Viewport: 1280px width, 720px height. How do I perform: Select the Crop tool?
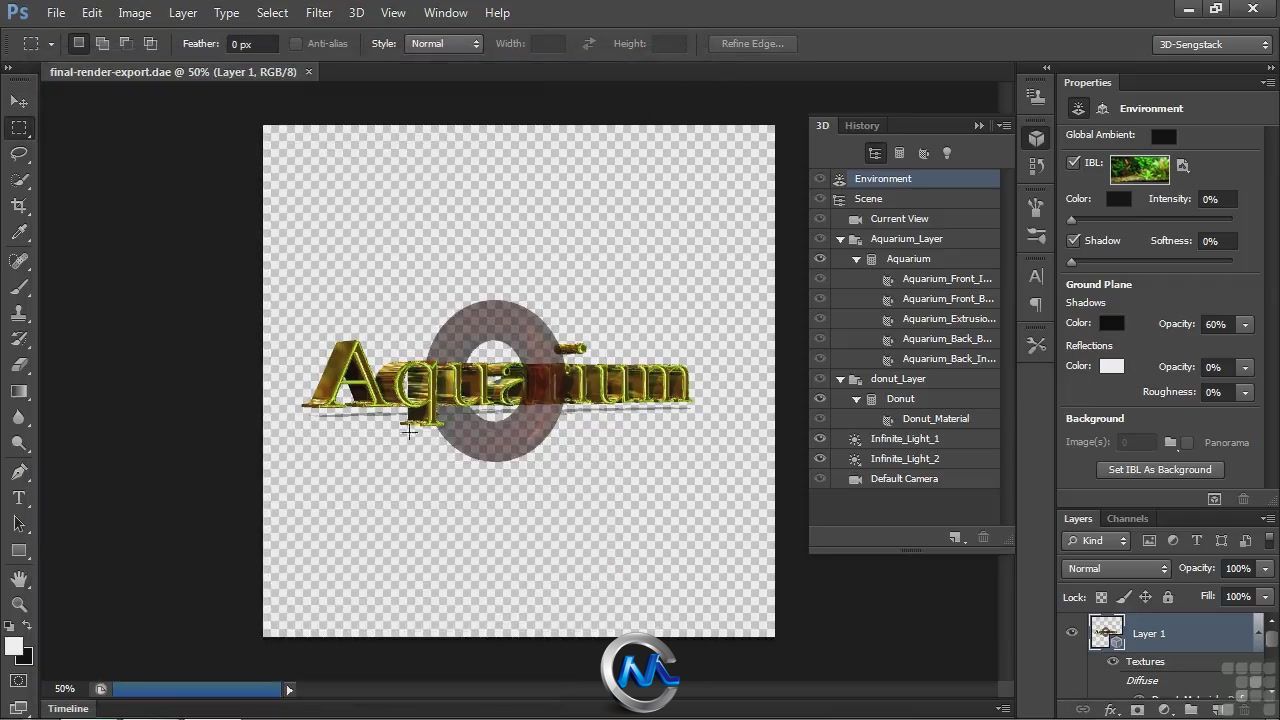19,206
